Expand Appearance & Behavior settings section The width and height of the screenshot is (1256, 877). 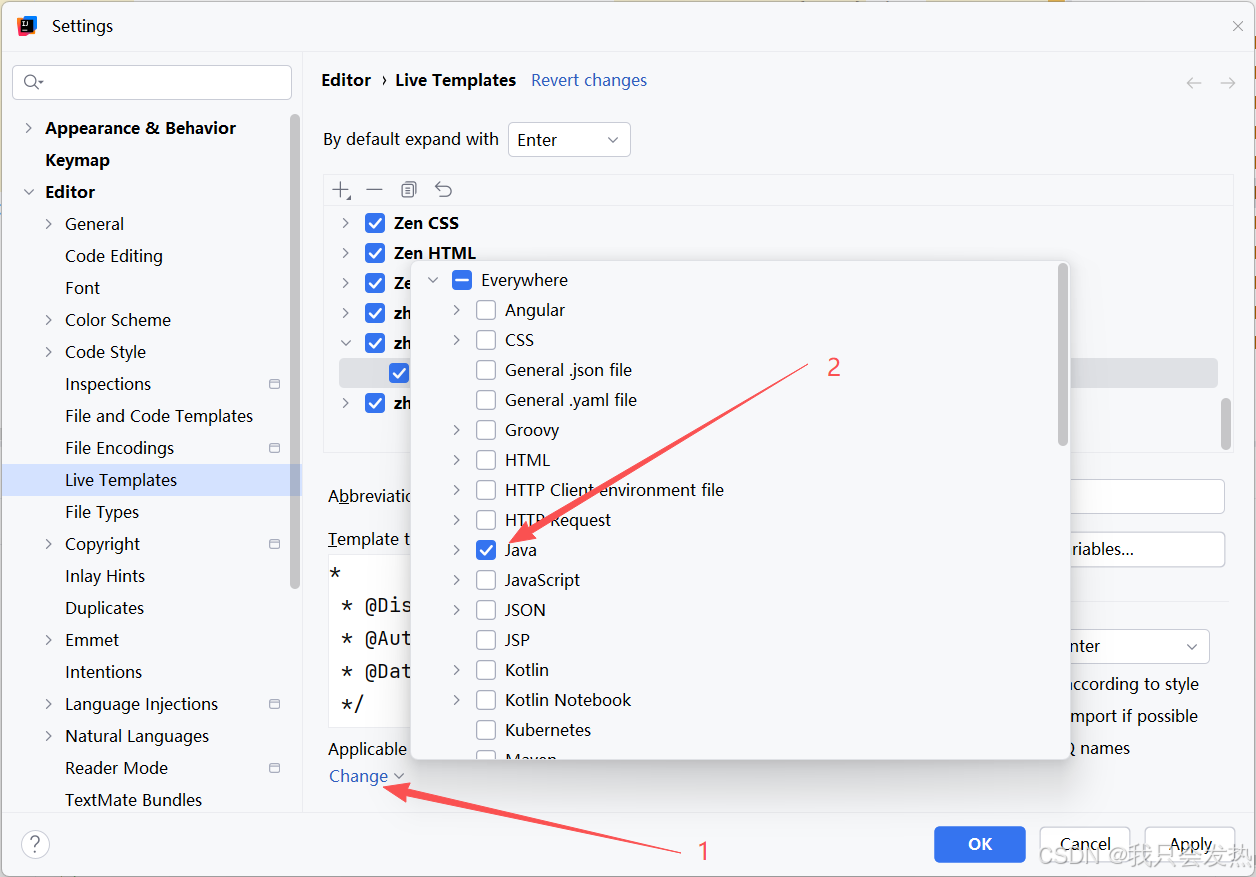[x=29, y=128]
